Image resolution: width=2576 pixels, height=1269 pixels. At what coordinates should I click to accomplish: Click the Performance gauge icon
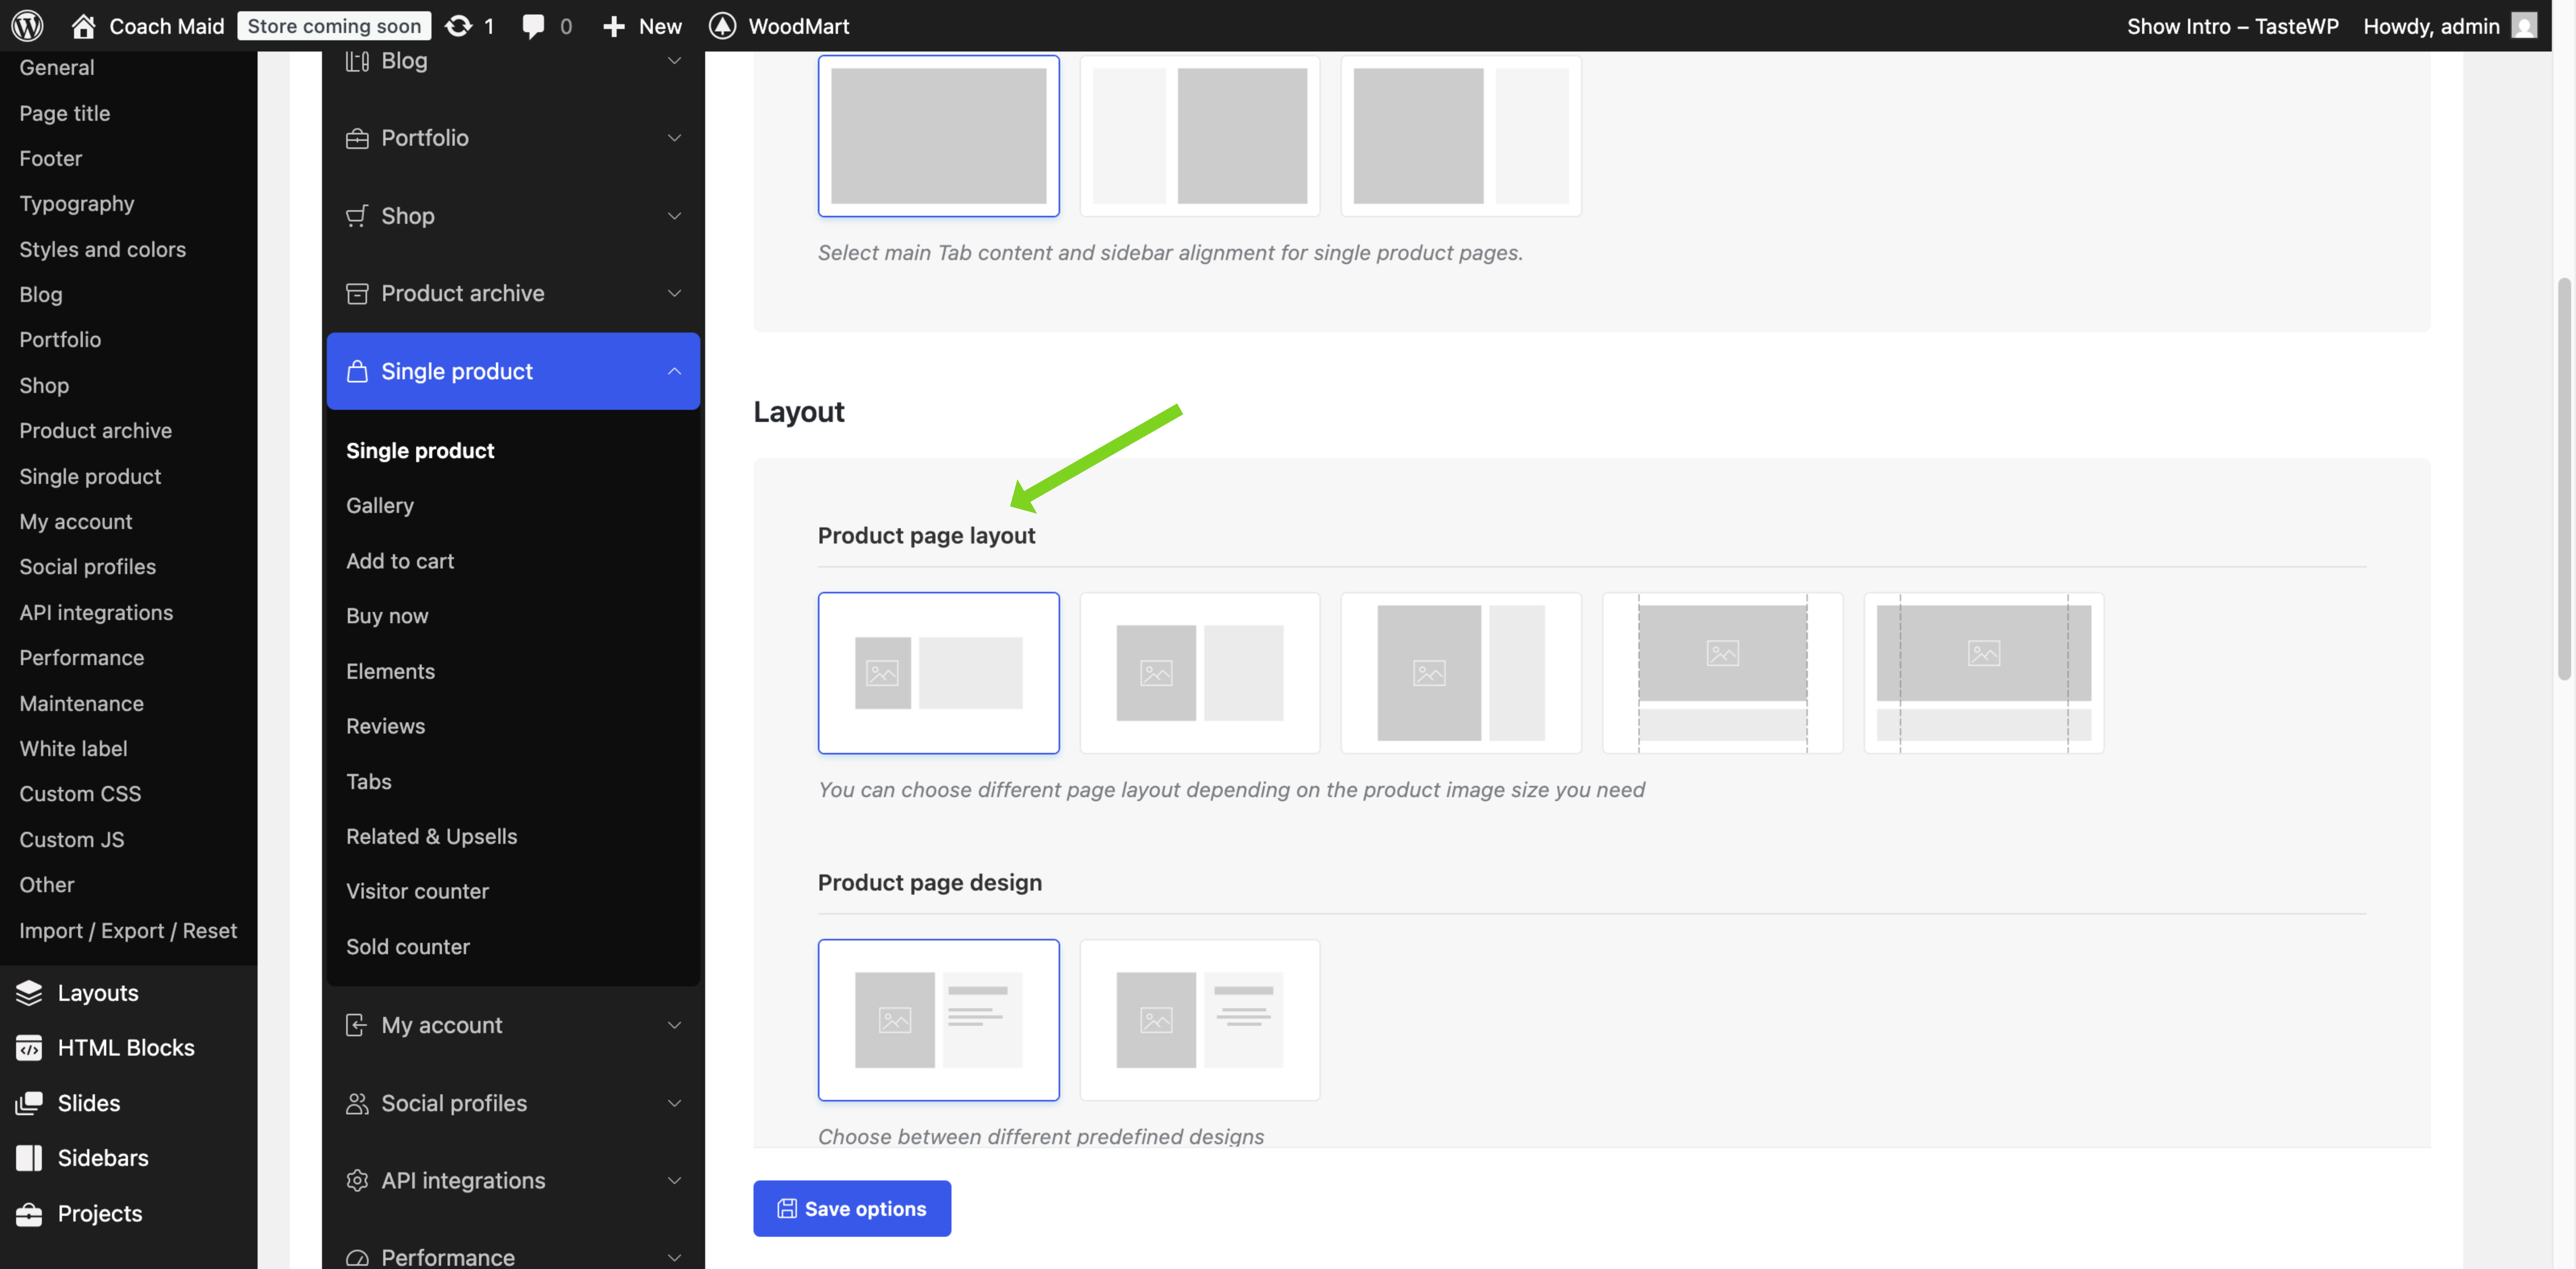click(x=357, y=1258)
